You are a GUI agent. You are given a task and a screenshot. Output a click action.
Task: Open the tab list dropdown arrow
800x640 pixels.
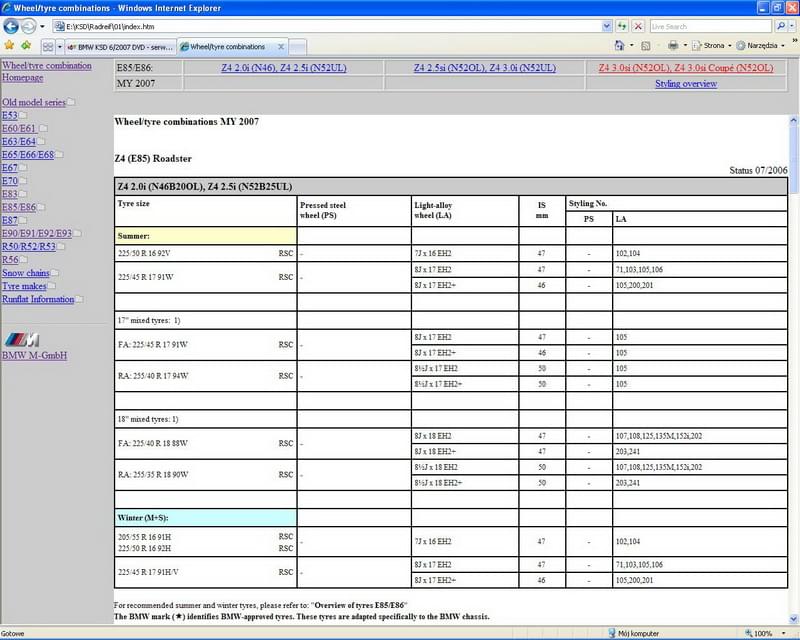point(60,47)
